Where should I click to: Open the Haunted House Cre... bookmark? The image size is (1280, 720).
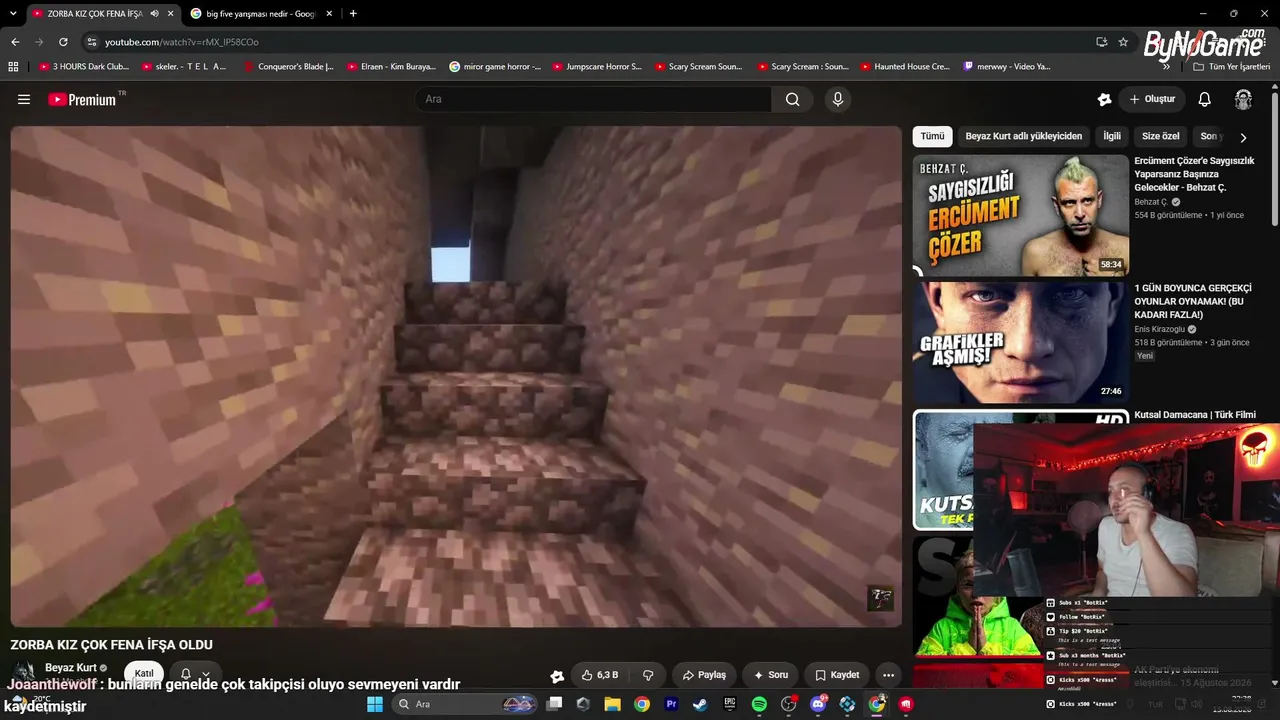[x=903, y=67]
